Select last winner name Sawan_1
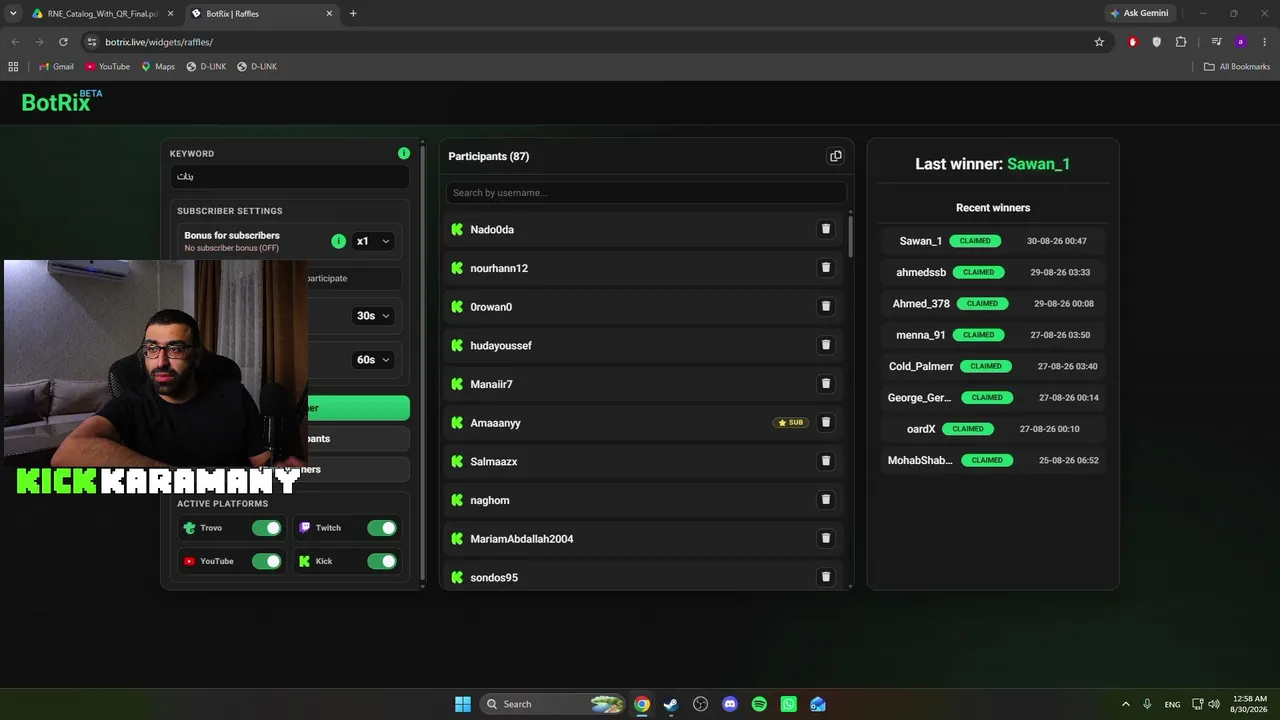Viewport: 1280px width, 720px height. pyautogui.click(x=1038, y=164)
